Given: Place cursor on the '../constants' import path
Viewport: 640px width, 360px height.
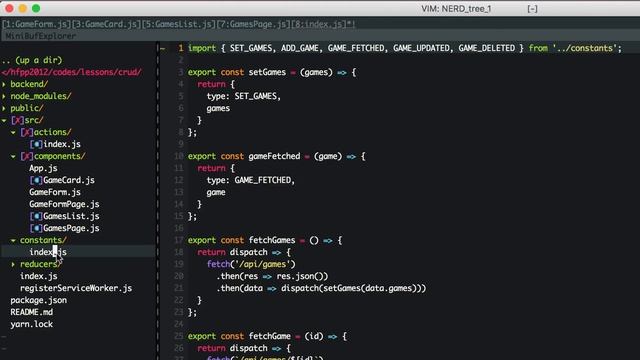Looking at the screenshot, I should tap(584, 49).
